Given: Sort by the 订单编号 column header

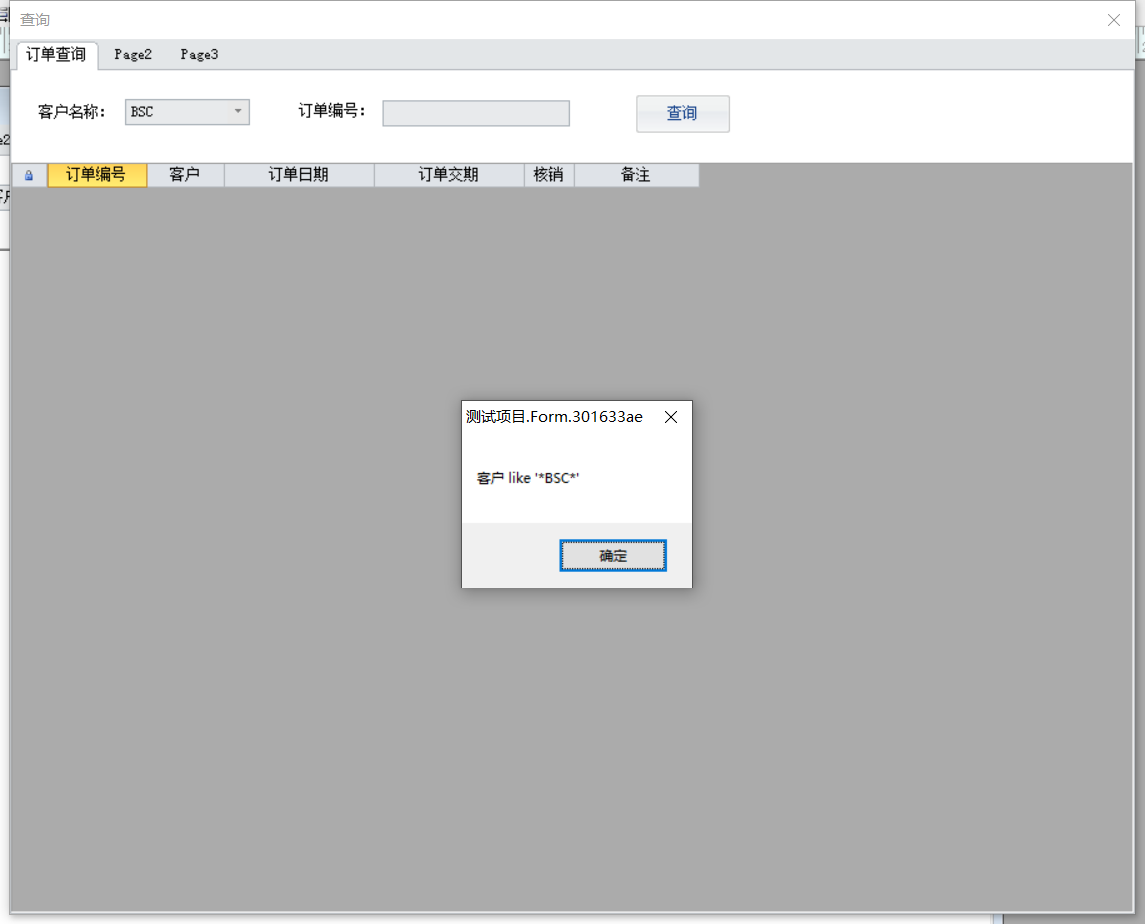Looking at the screenshot, I should 96,175.
